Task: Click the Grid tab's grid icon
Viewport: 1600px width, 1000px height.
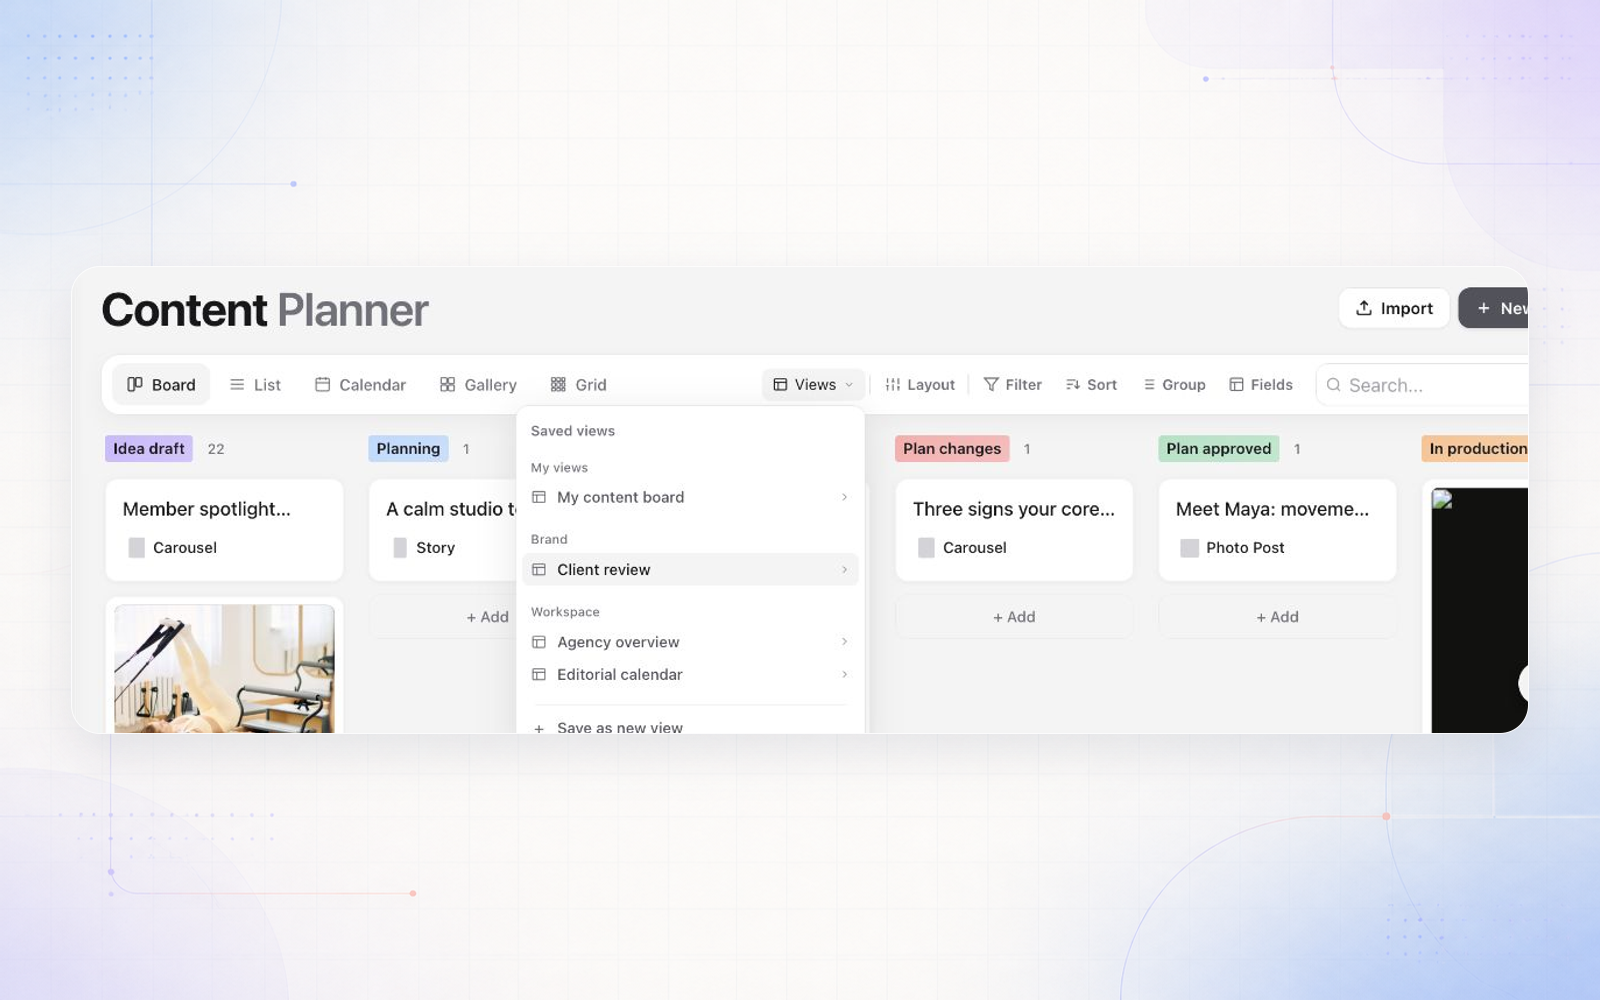Action: [558, 385]
